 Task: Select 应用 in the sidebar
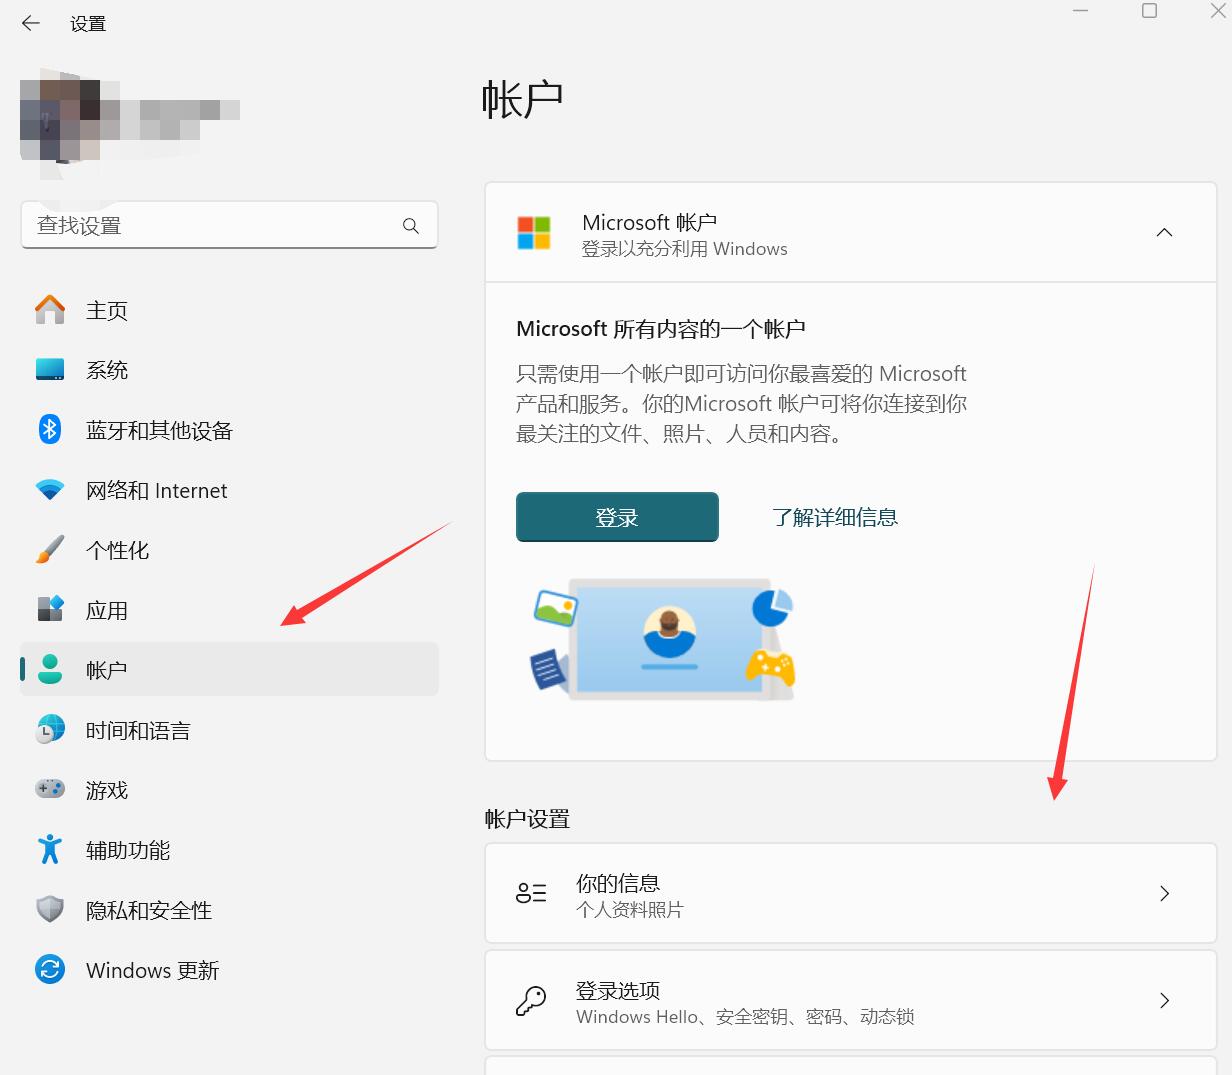pos(229,610)
